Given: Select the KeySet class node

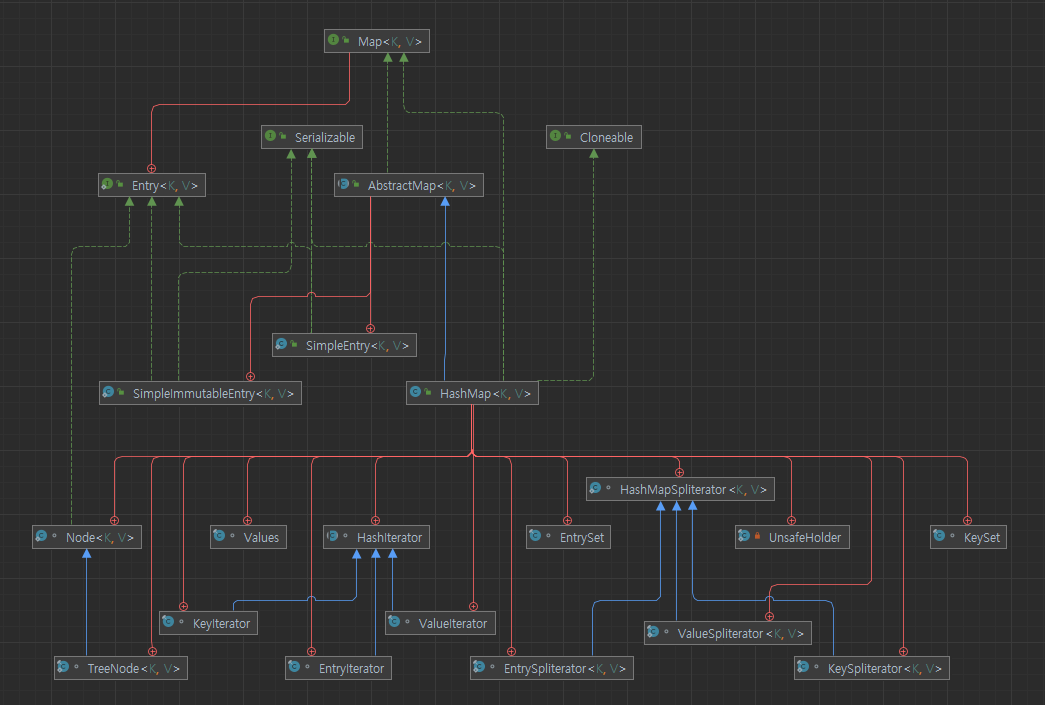Looking at the screenshot, I should coord(968,537).
